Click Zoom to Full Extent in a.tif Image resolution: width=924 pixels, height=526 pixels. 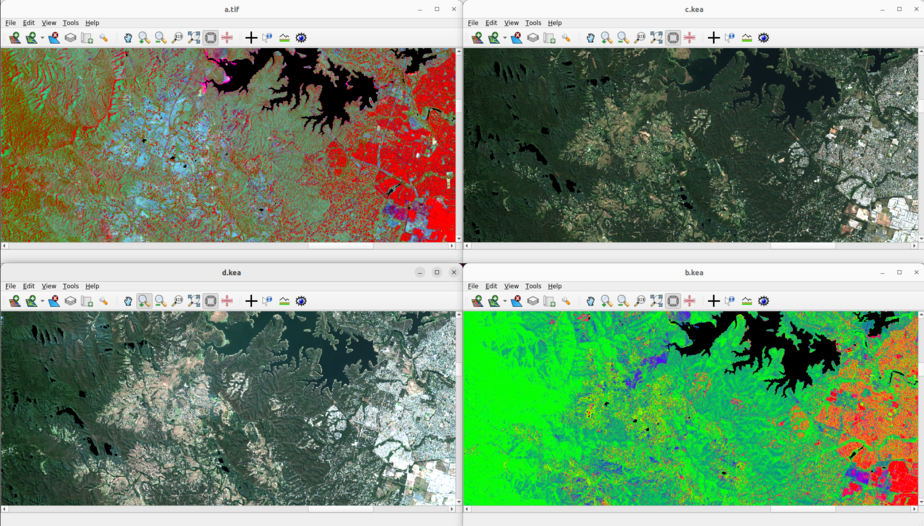(x=194, y=38)
